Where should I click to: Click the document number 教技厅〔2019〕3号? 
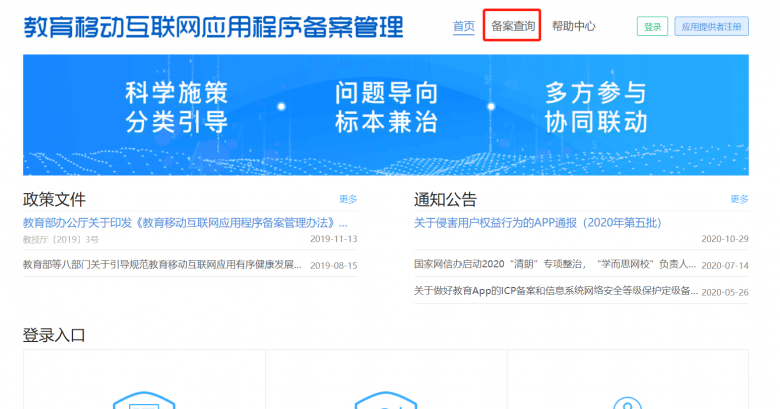(61, 239)
